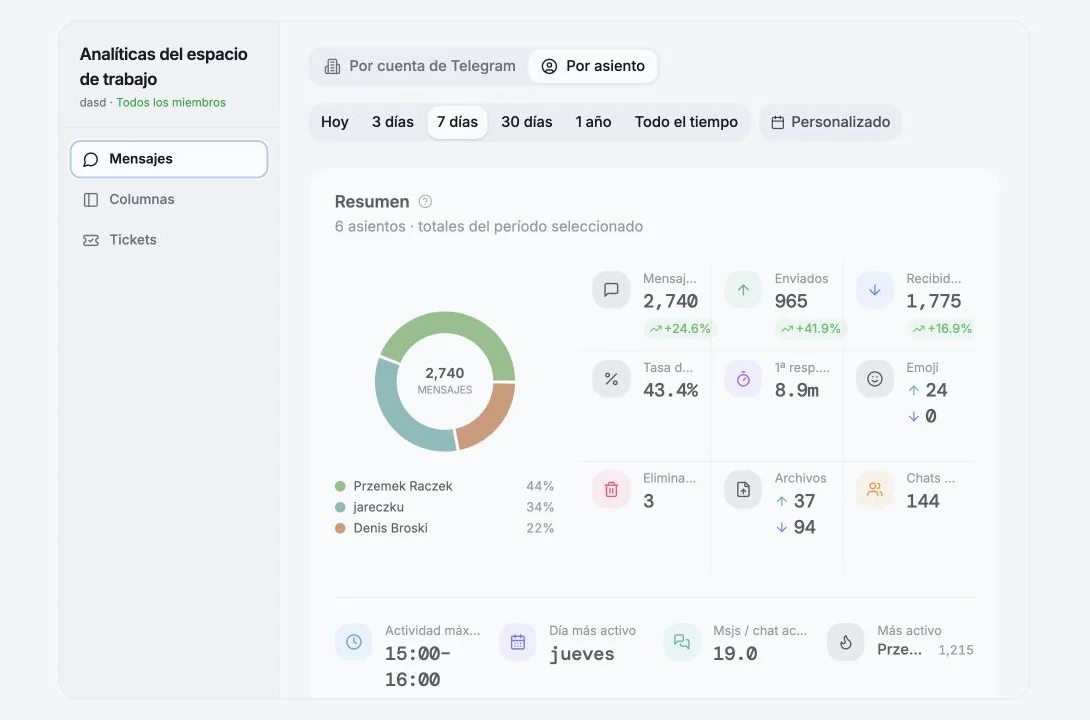The image size is (1090, 720).
Task: Click the percent icon for Tasa d... stat
Action: pyautogui.click(x=611, y=379)
